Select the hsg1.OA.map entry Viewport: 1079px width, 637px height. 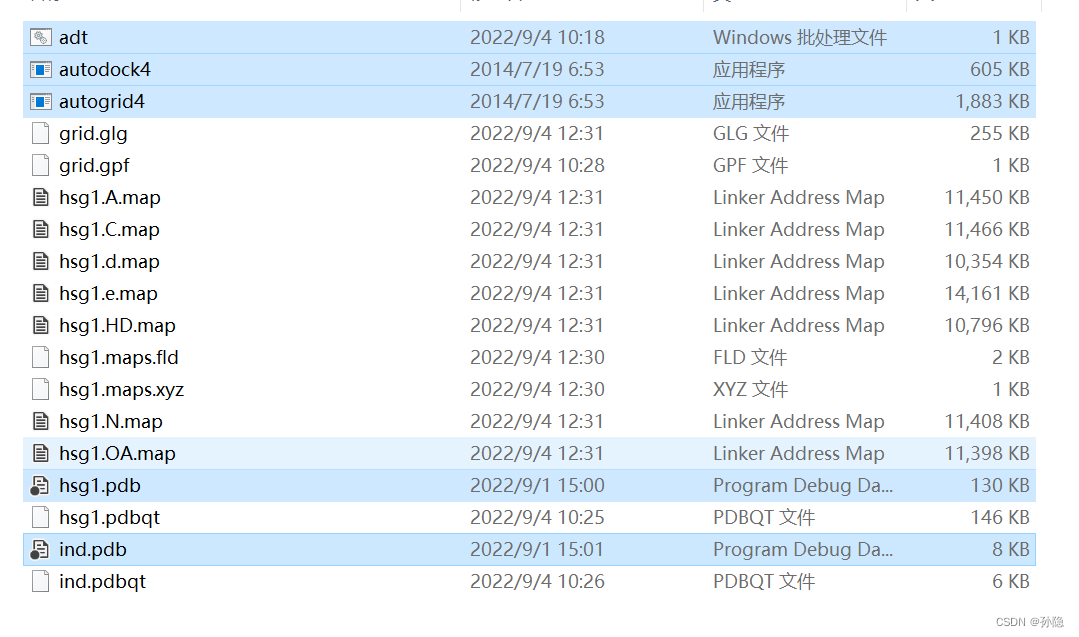pos(115,453)
